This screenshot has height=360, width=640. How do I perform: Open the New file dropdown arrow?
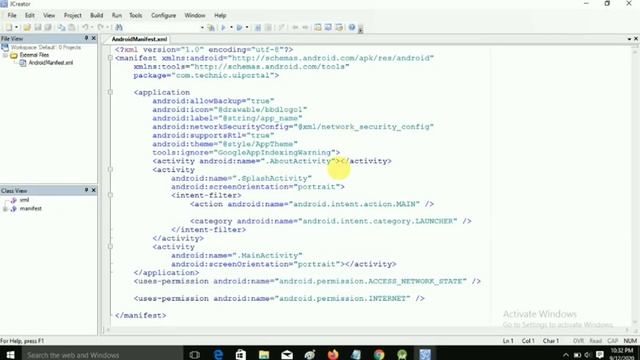click(x=16, y=27)
